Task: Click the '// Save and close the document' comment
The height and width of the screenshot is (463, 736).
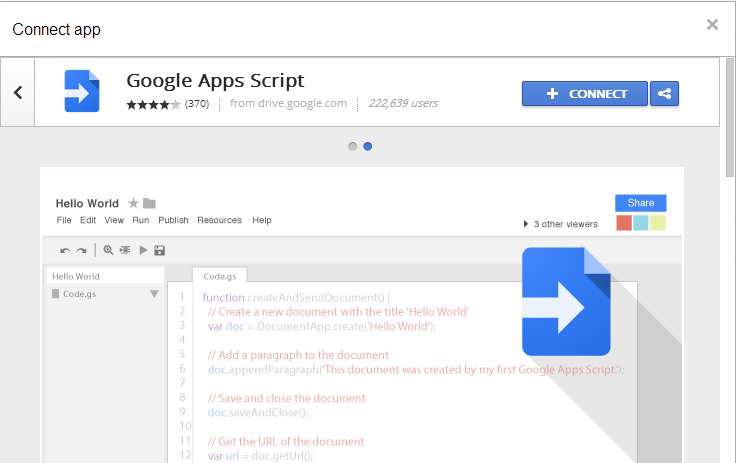Action: pyautogui.click(x=286, y=398)
